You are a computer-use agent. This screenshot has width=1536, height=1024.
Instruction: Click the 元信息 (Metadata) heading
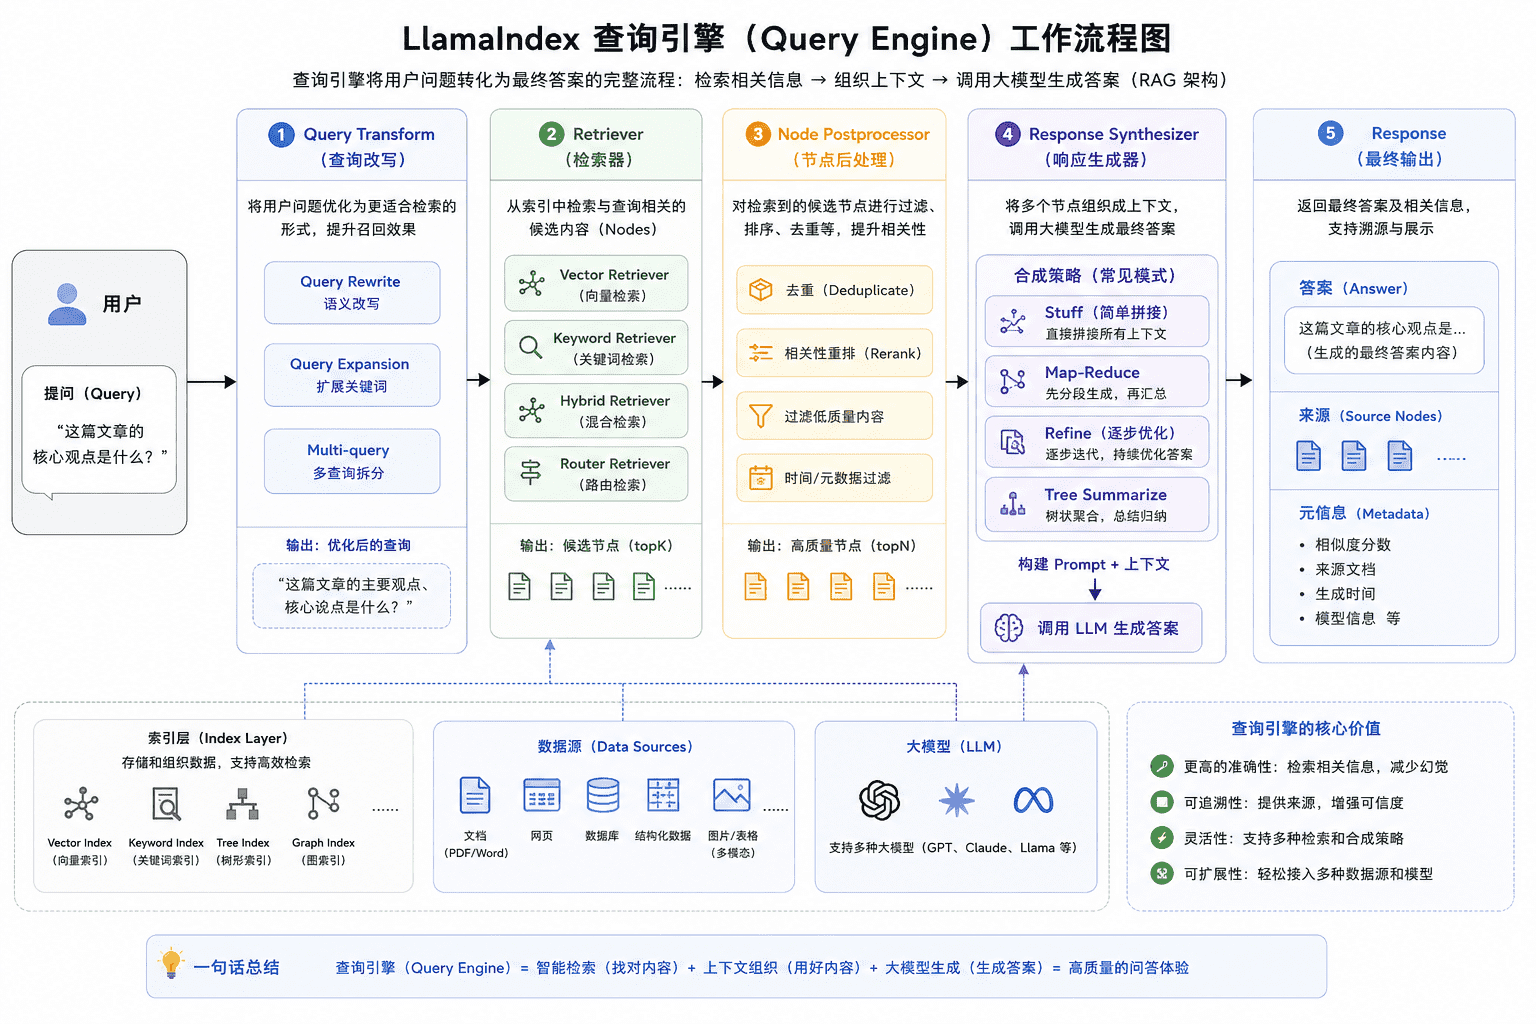pos(1364,513)
